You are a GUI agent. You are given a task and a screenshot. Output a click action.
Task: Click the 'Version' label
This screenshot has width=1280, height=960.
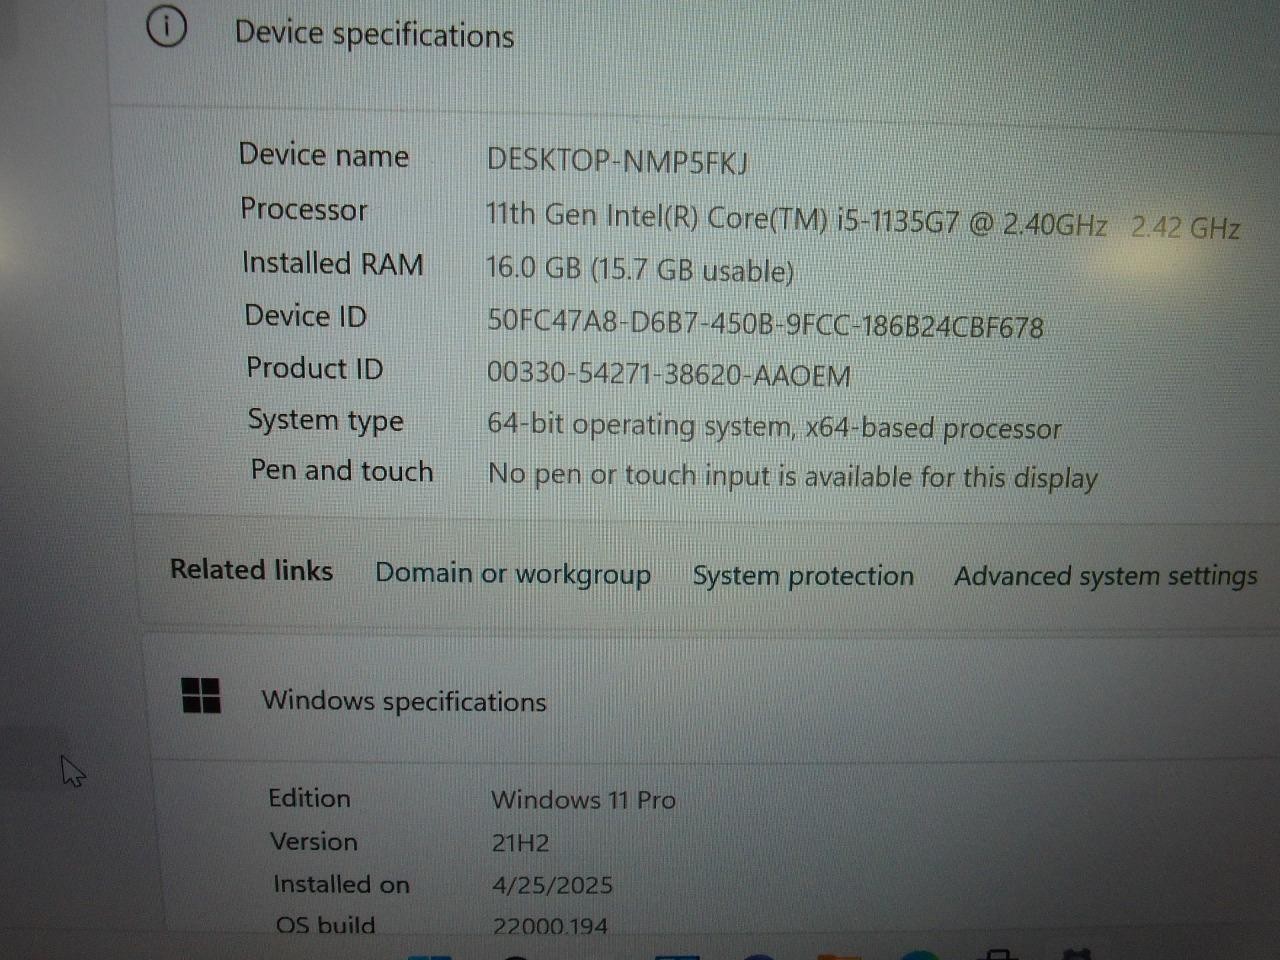314,842
